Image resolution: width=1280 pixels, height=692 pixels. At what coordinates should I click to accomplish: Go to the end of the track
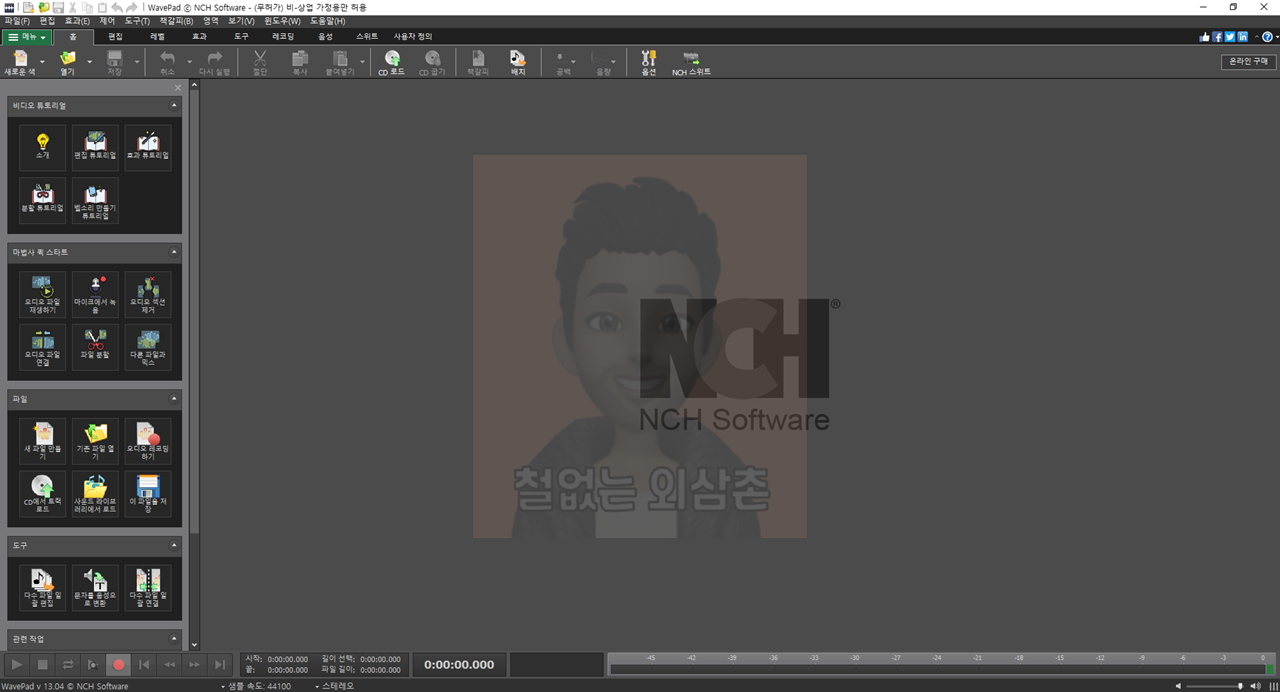coord(220,664)
